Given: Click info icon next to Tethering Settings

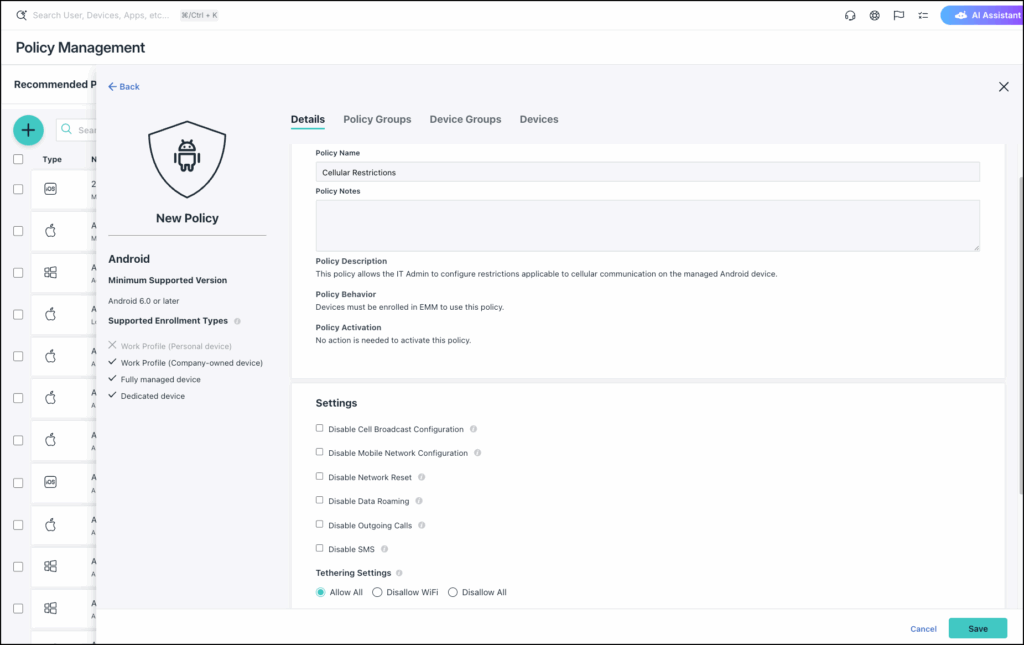Looking at the screenshot, I should (400, 573).
